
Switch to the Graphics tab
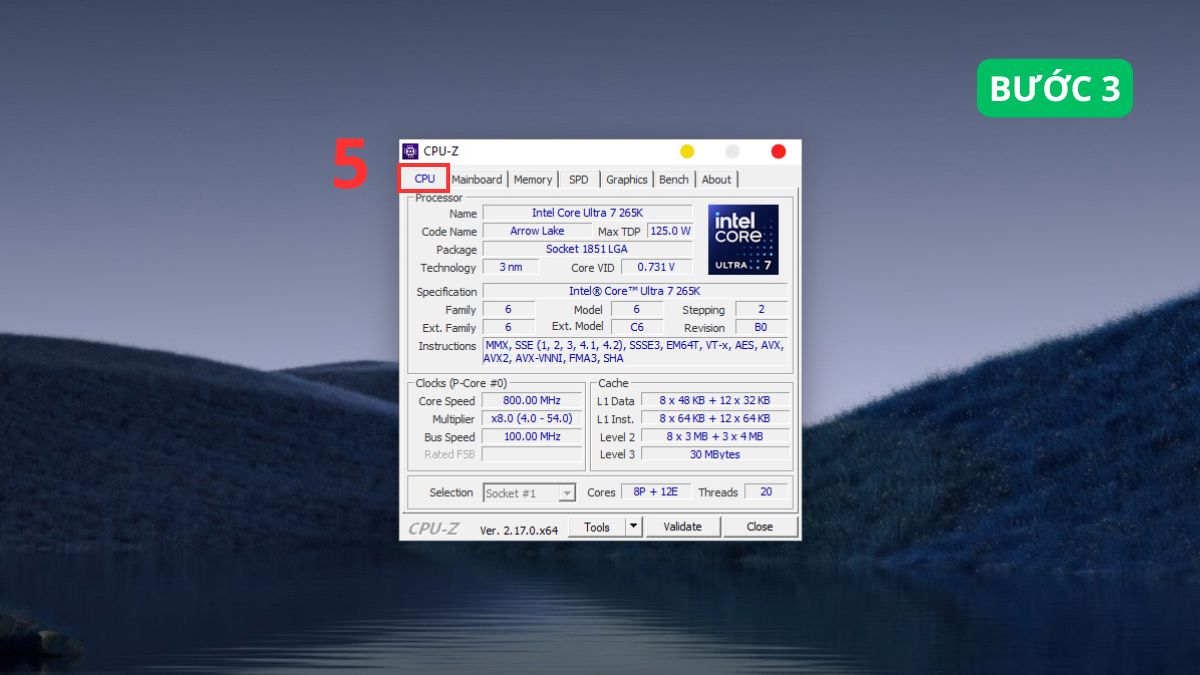coord(626,179)
